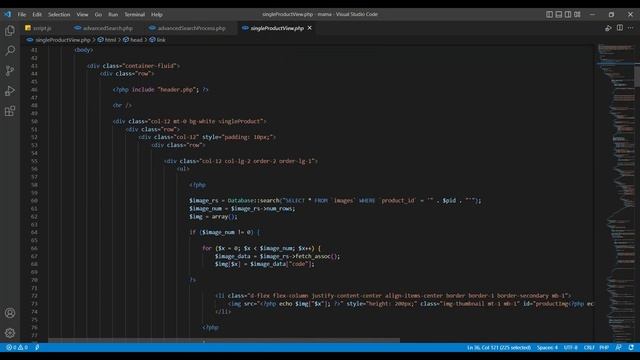Click the for loop line 66
The width and height of the screenshot is (640, 360).
pos(261,248)
